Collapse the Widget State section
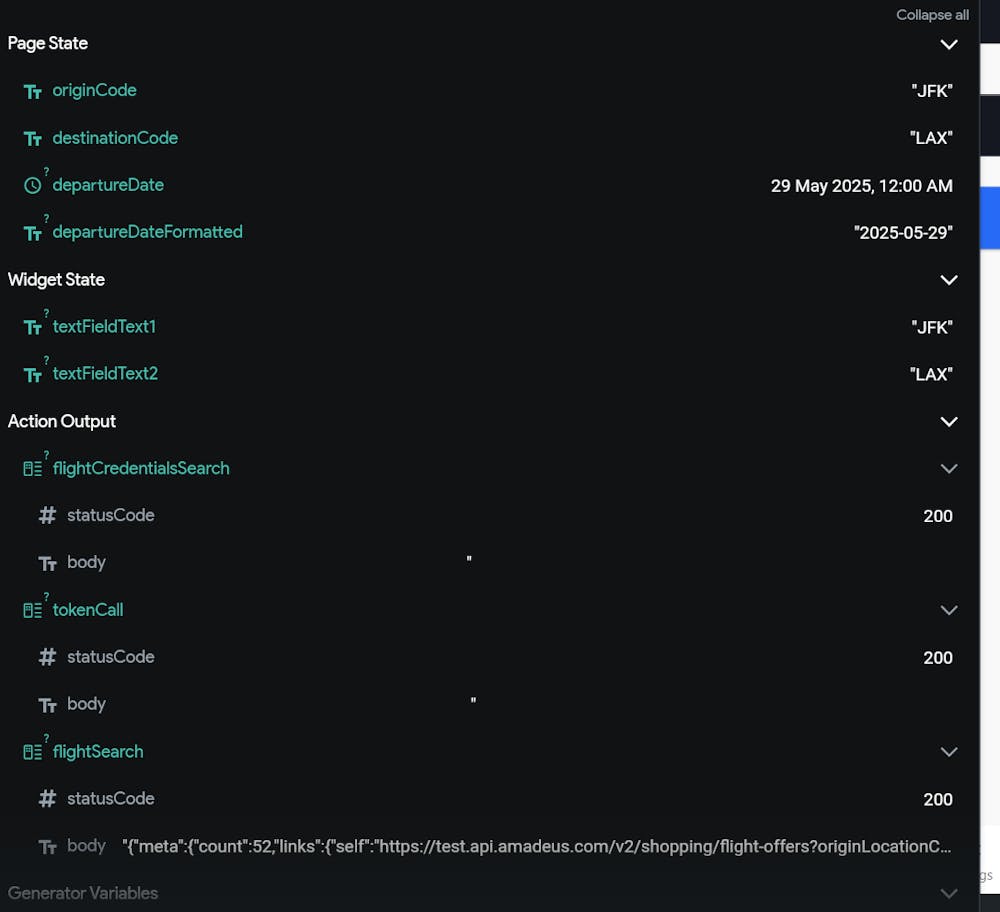Image resolution: width=1000 pixels, height=912 pixels. pyautogui.click(x=949, y=280)
